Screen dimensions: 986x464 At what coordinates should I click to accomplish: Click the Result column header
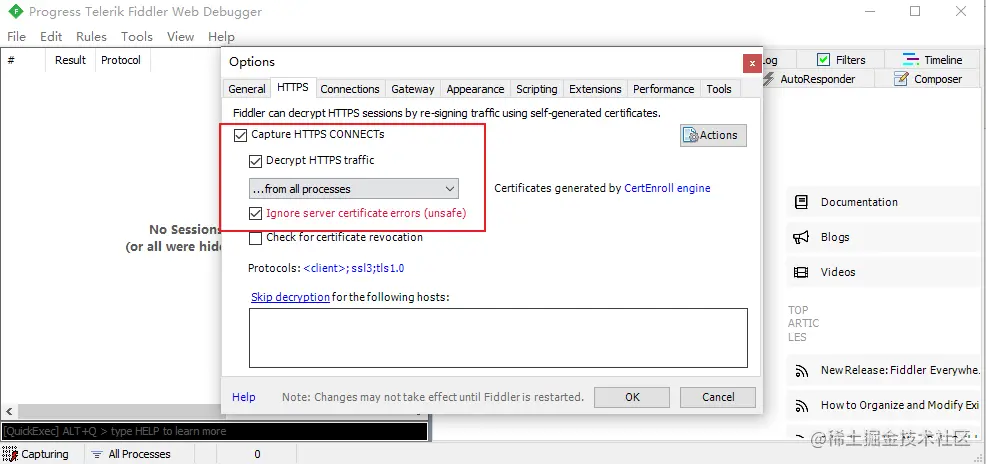70,60
